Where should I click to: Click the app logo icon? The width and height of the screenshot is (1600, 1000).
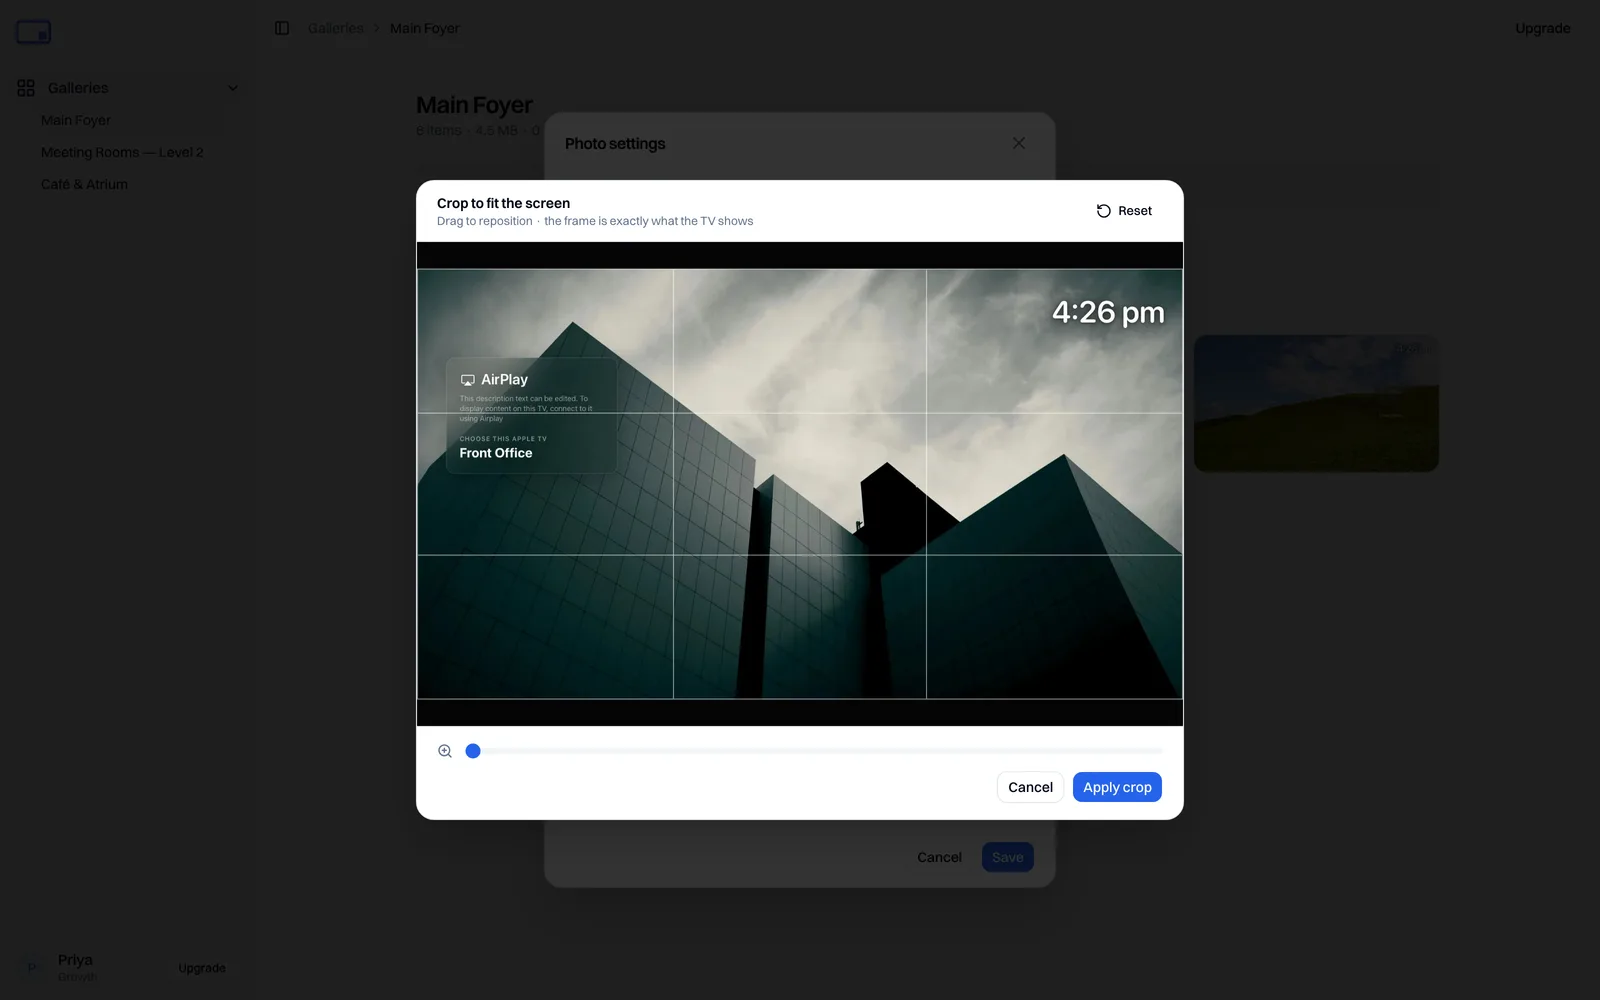tap(33, 32)
